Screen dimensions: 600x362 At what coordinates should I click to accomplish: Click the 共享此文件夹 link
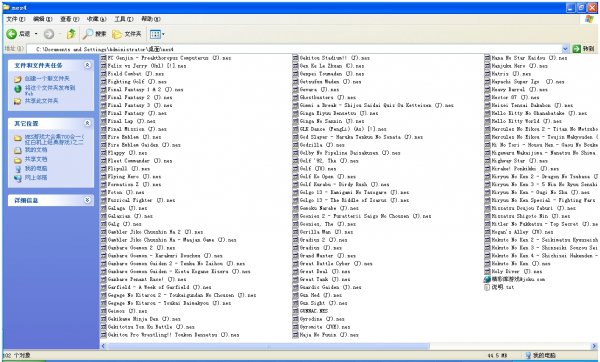tap(41, 101)
